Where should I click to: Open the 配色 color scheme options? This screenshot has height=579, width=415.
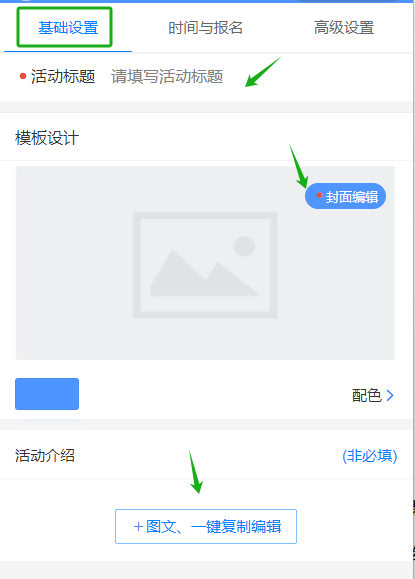point(373,395)
